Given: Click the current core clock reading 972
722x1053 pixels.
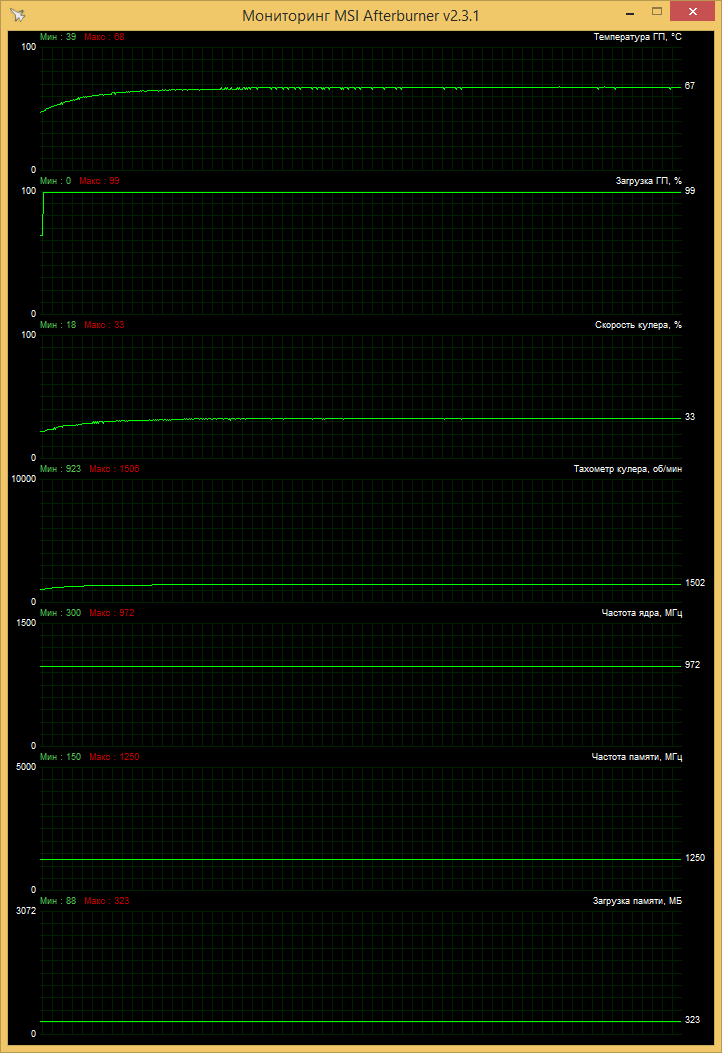Looking at the screenshot, I should pos(692,665).
